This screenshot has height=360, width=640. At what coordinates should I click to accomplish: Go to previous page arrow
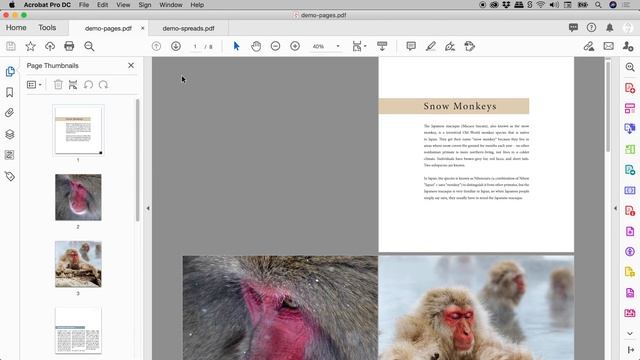point(156,46)
